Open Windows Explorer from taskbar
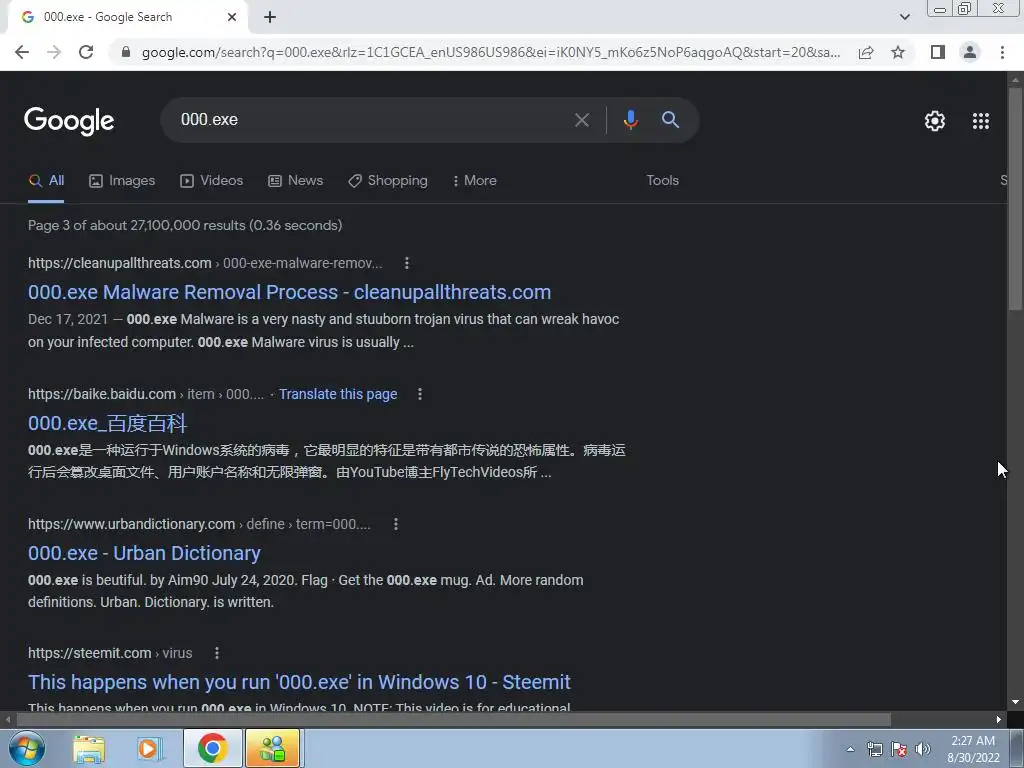 (x=89, y=749)
